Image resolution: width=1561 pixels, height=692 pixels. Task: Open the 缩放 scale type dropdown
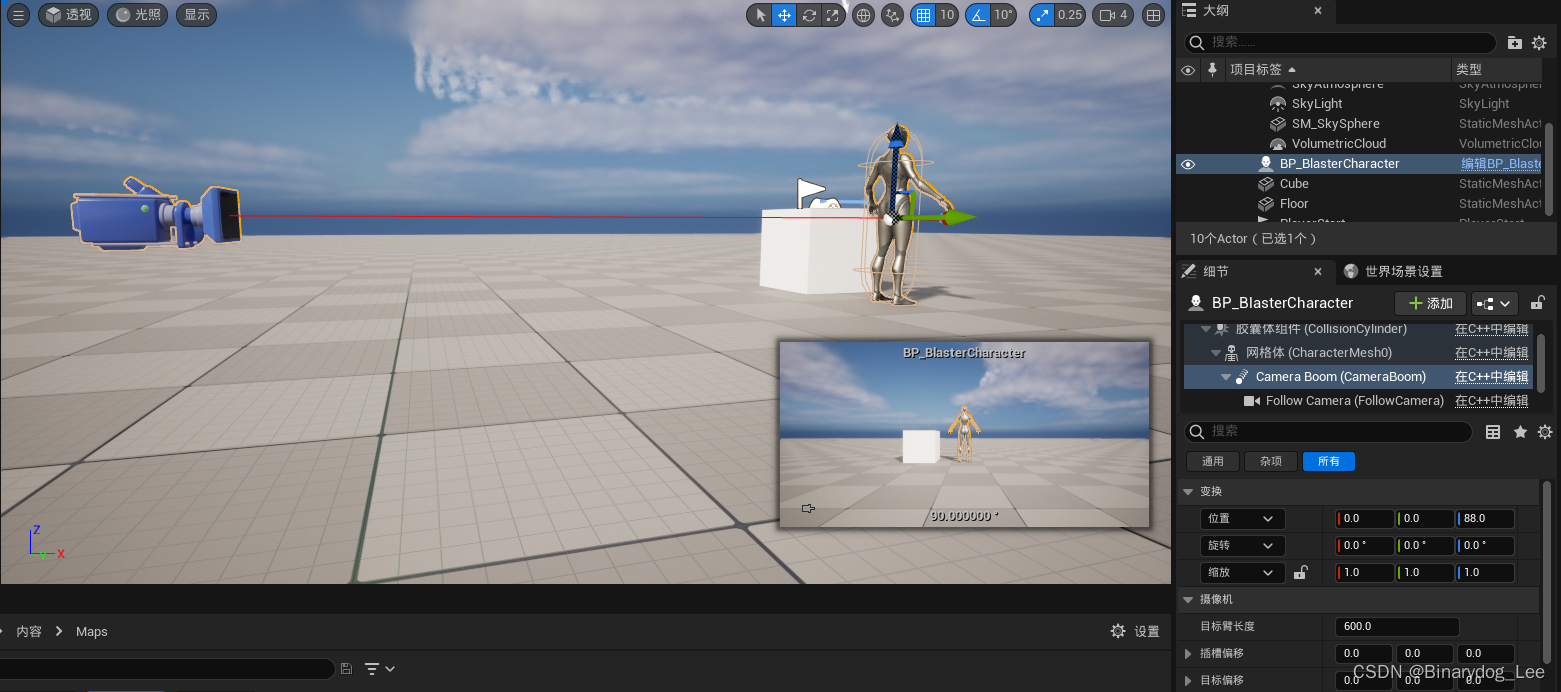[x=1242, y=573]
